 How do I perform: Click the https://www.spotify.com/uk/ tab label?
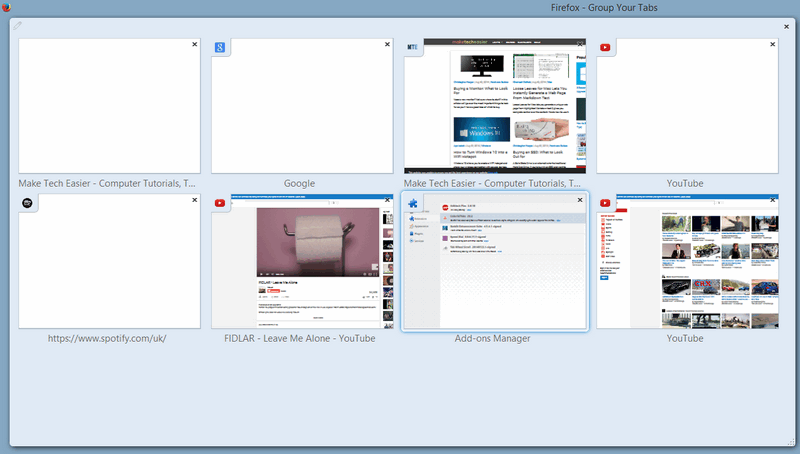[x=109, y=338]
